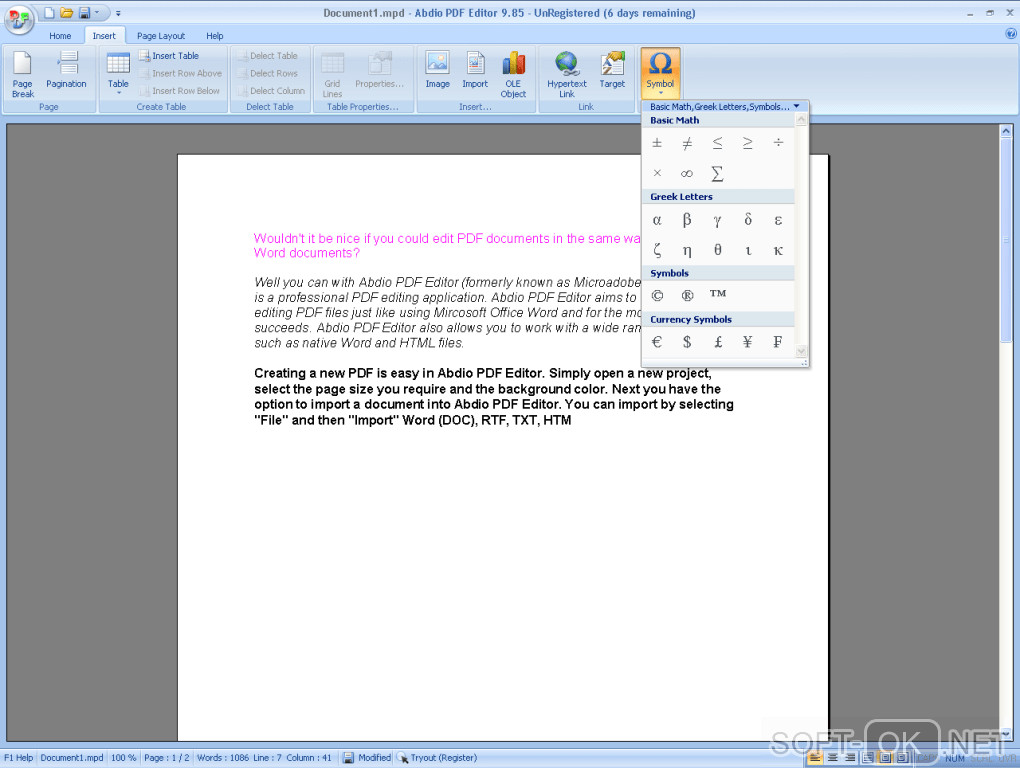Viewport: 1020px width, 768px height.
Task: Insert an OLE Object
Action: [x=513, y=74]
